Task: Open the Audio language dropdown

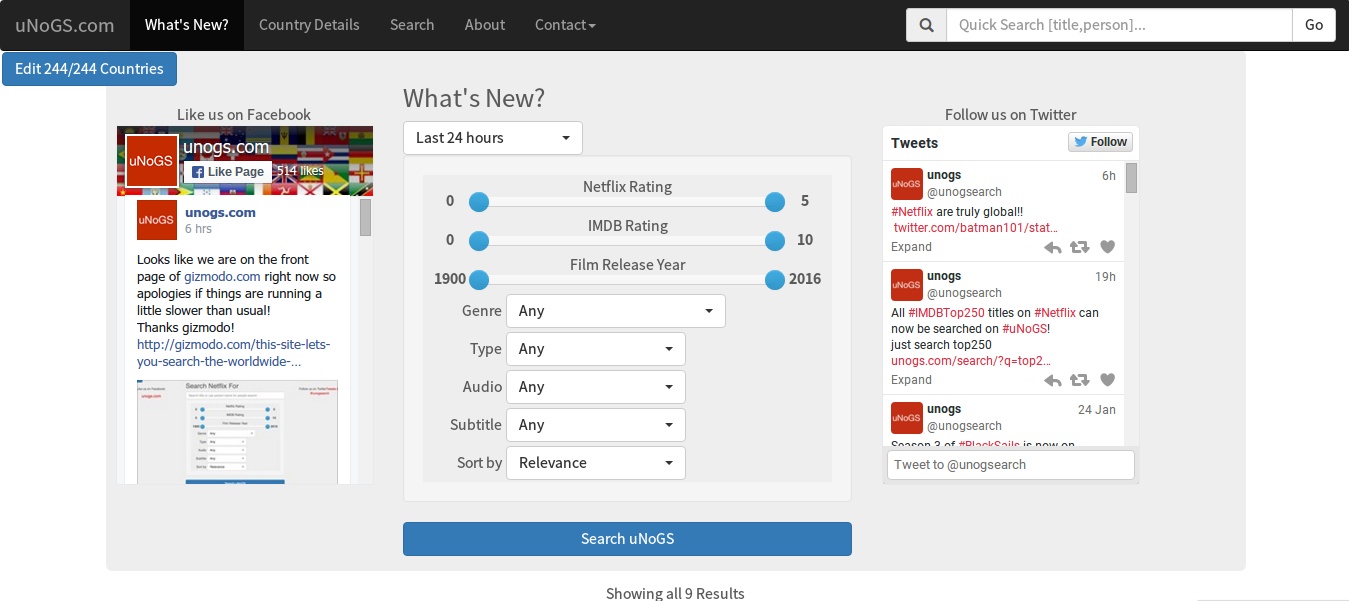Action: click(x=595, y=387)
